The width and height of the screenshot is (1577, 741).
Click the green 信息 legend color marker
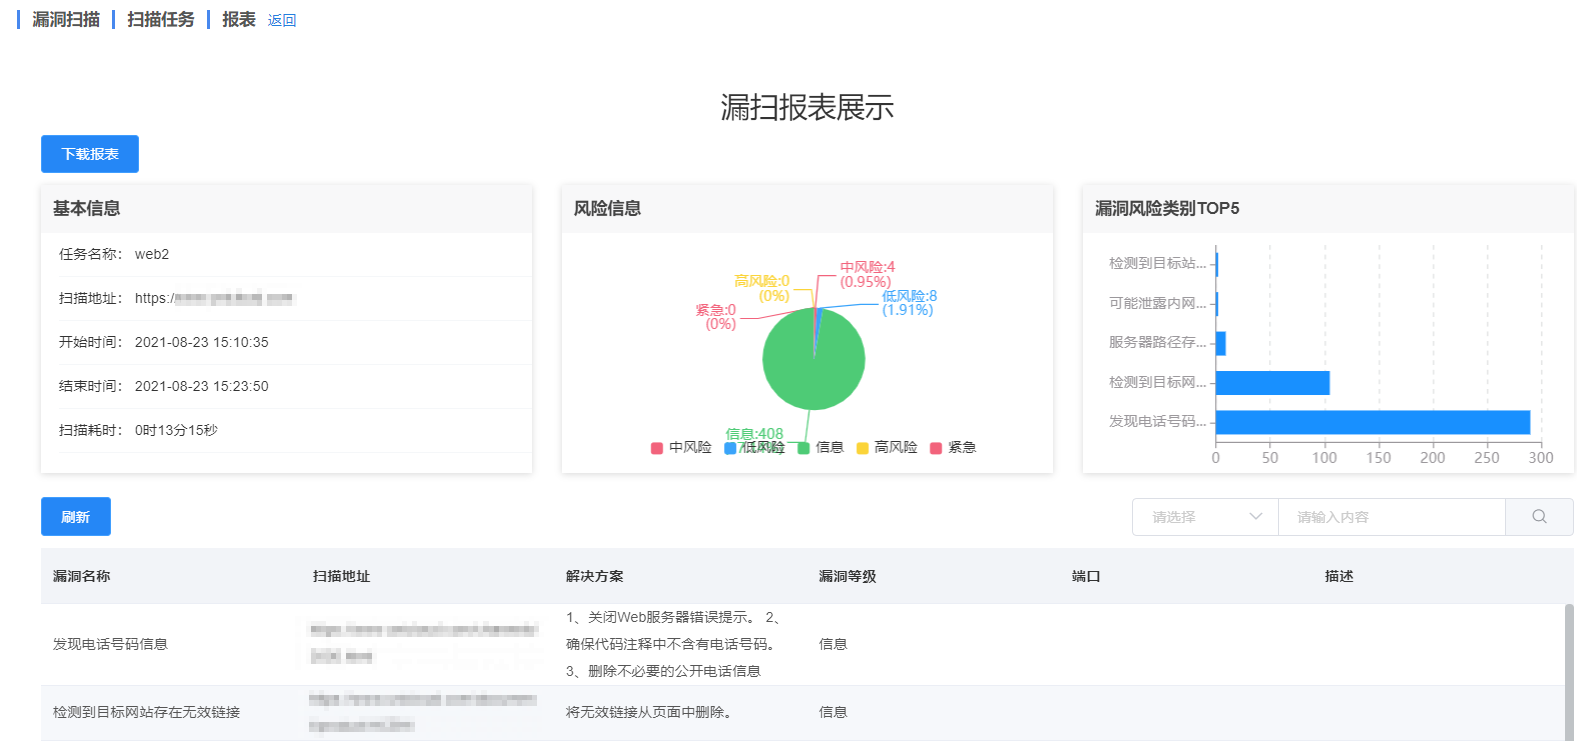[803, 448]
